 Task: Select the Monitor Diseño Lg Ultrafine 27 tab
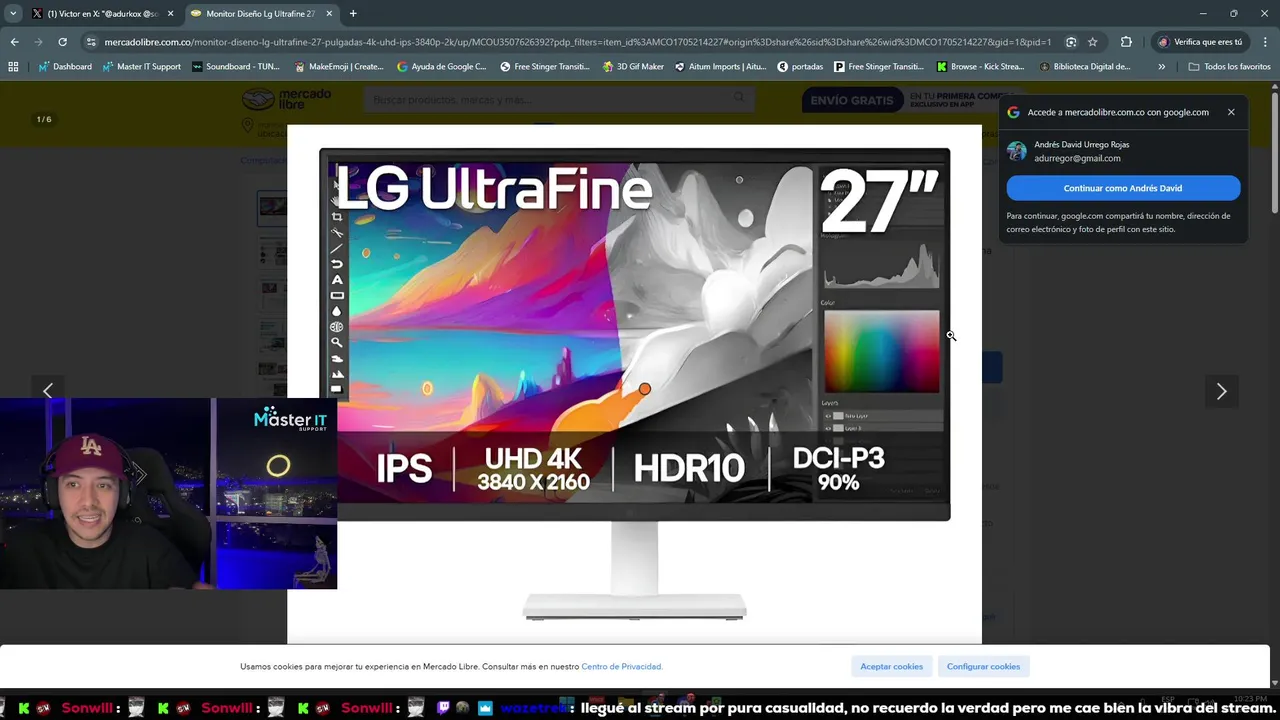click(262, 14)
